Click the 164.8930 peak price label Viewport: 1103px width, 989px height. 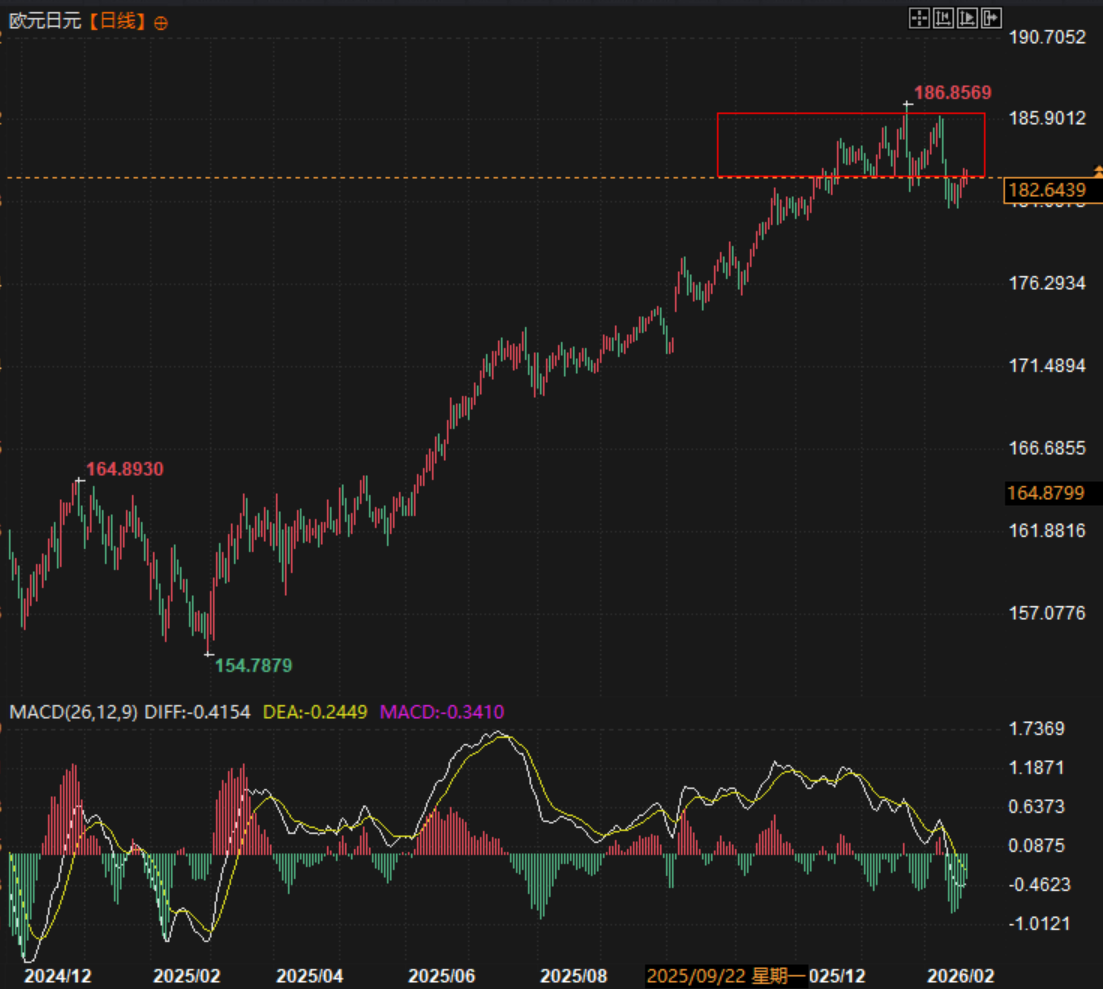click(x=125, y=468)
